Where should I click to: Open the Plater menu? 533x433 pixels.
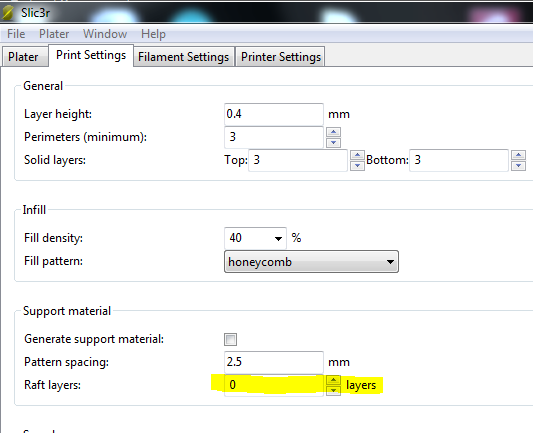54,34
